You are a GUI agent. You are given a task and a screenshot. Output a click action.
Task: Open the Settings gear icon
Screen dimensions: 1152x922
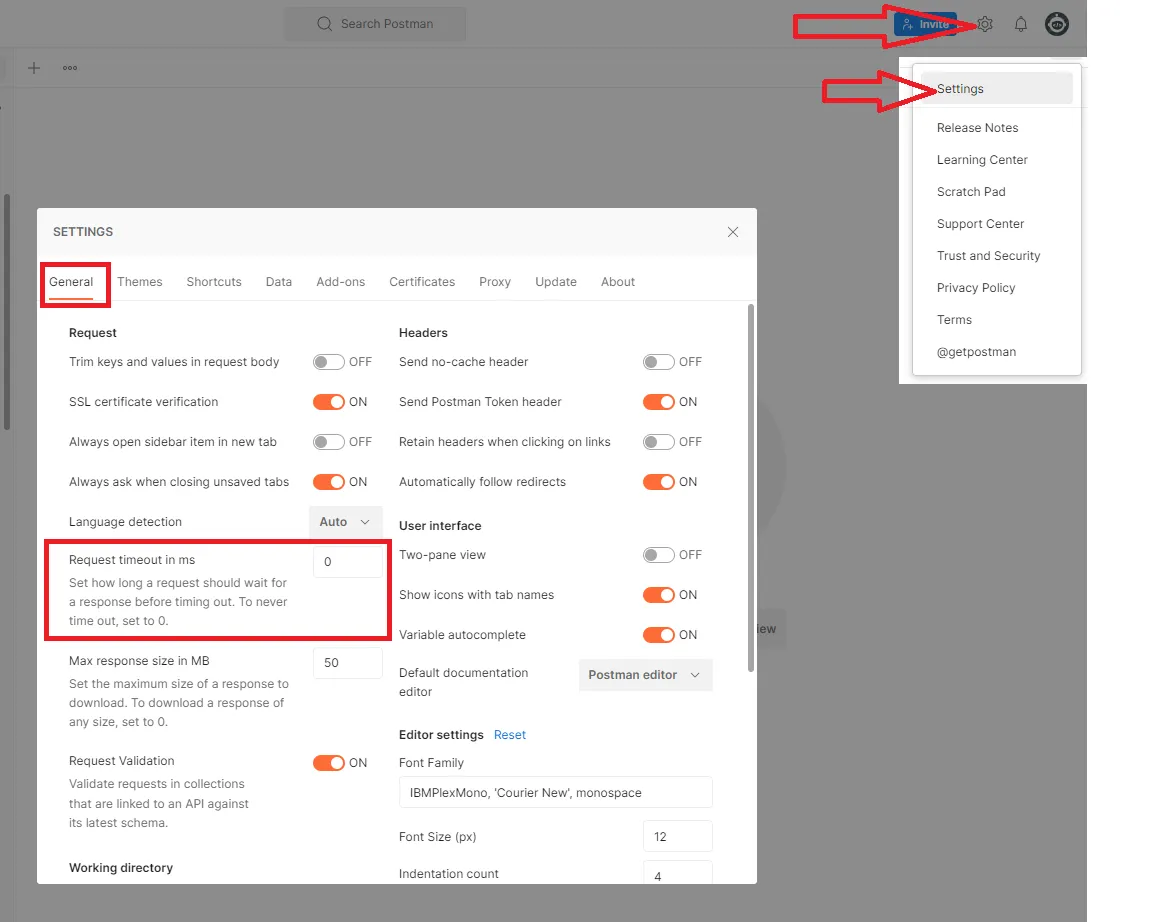coord(984,24)
